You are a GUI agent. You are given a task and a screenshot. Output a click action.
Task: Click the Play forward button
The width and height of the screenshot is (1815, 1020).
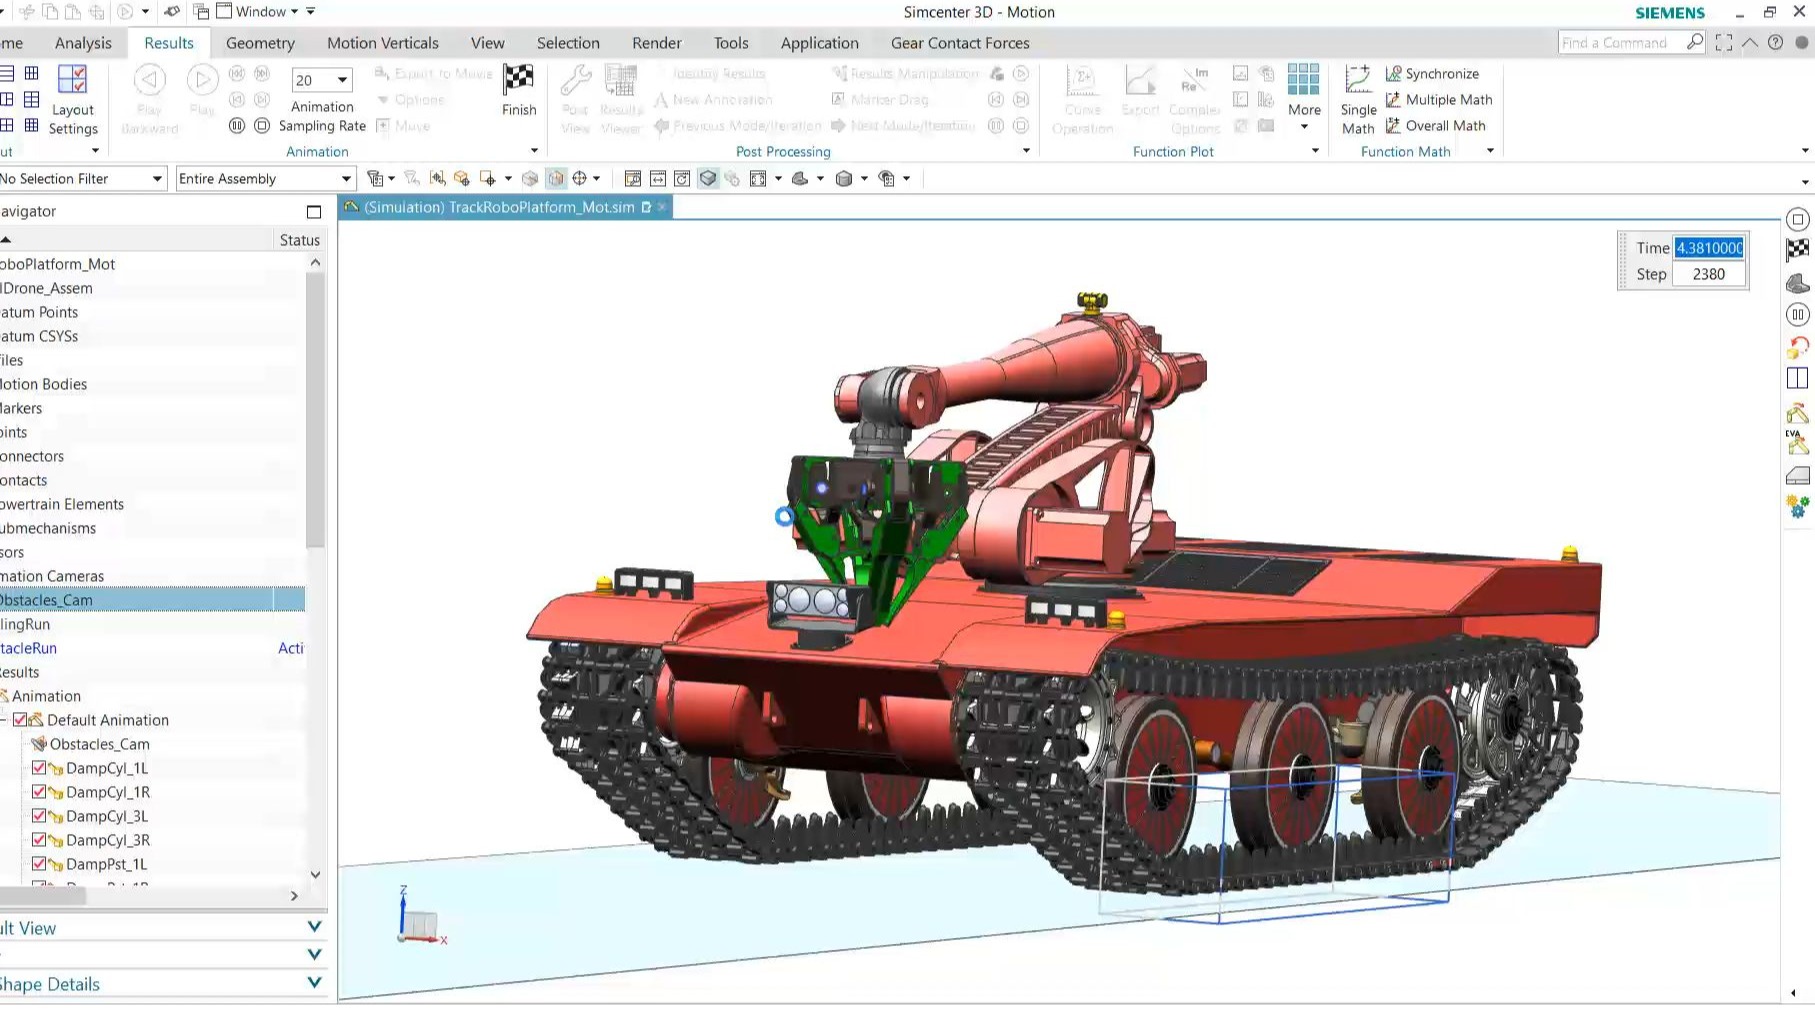pyautogui.click(x=202, y=80)
